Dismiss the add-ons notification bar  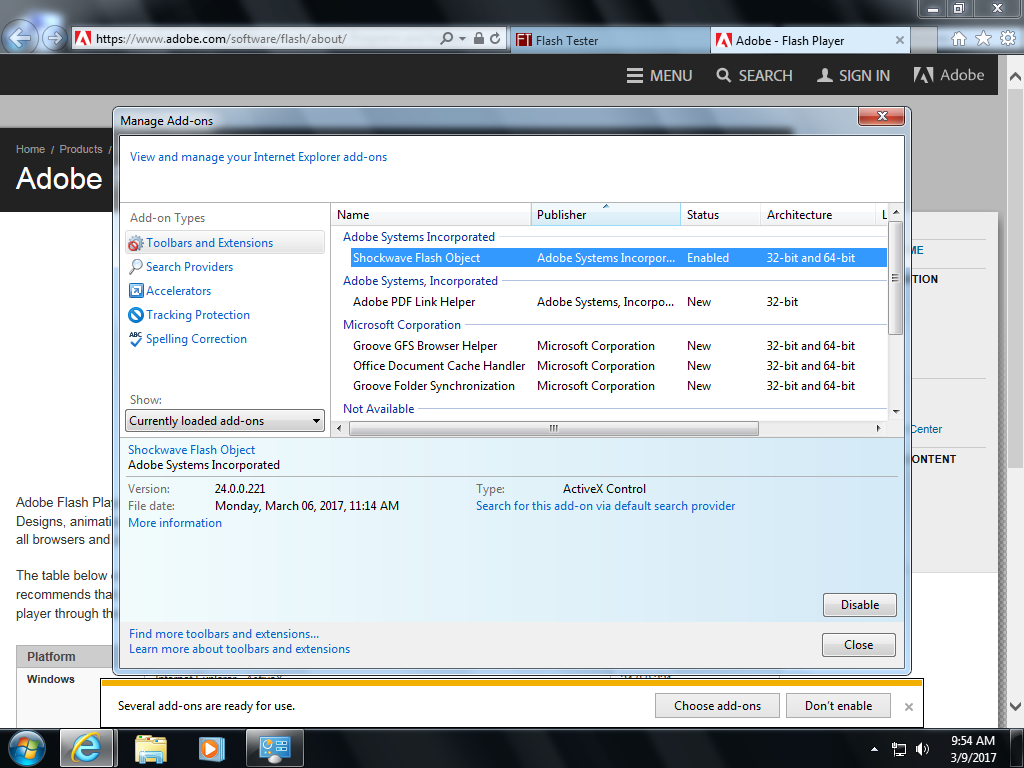coord(908,707)
